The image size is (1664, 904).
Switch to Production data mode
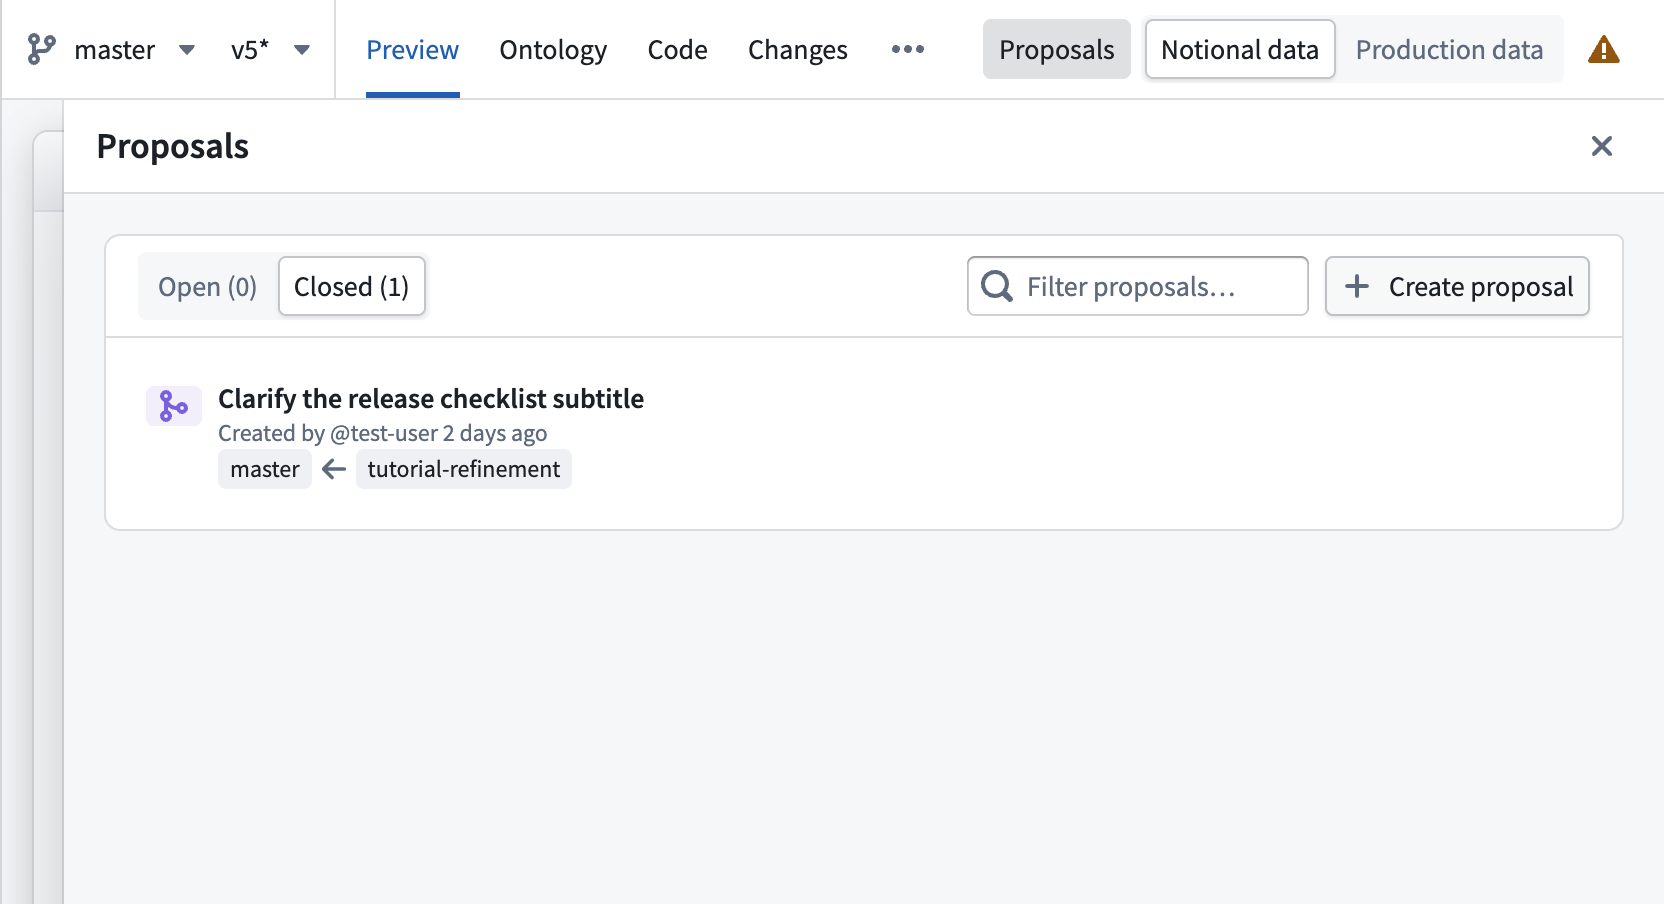point(1449,49)
